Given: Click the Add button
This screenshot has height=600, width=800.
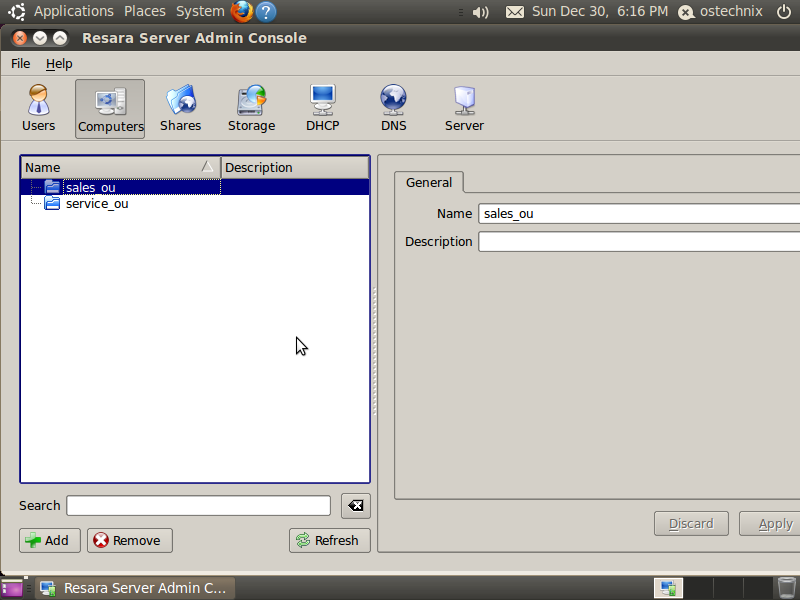Looking at the screenshot, I should 49,540.
